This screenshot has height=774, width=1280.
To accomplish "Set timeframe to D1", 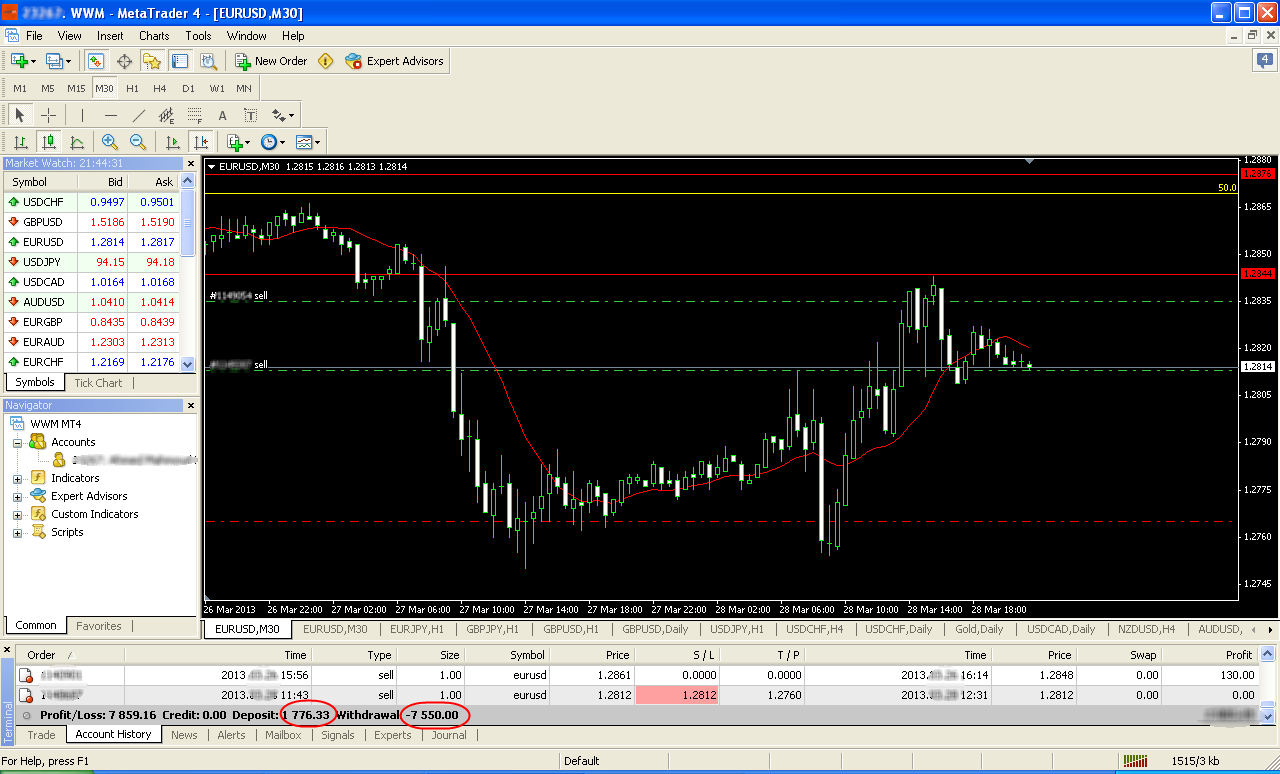I will [188, 88].
